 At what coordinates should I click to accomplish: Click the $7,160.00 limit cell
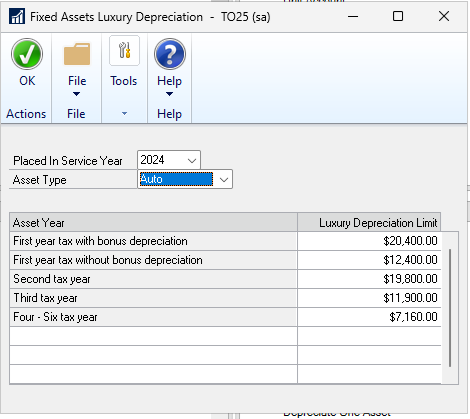pyautogui.click(x=369, y=317)
